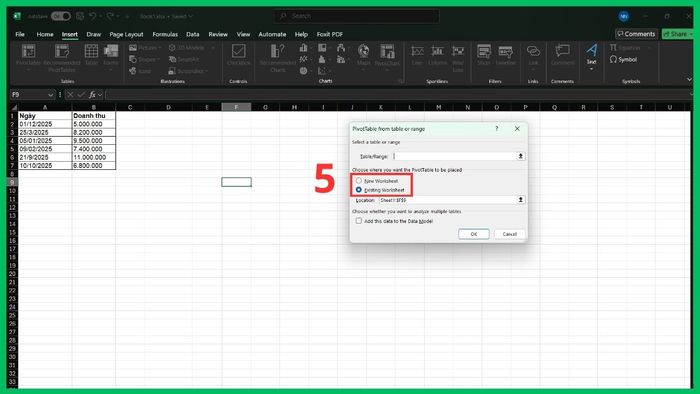Open the File menu
Viewport: 700px width, 394px height.
pyautogui.click(x=20, y=34)
